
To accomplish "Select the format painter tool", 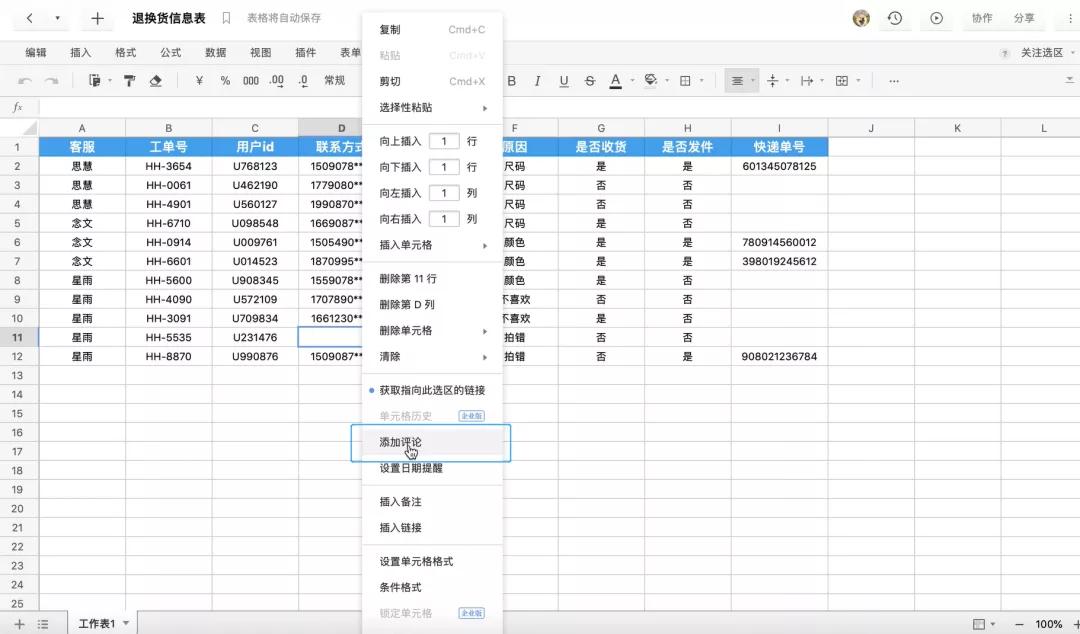I will click(129, 81).
